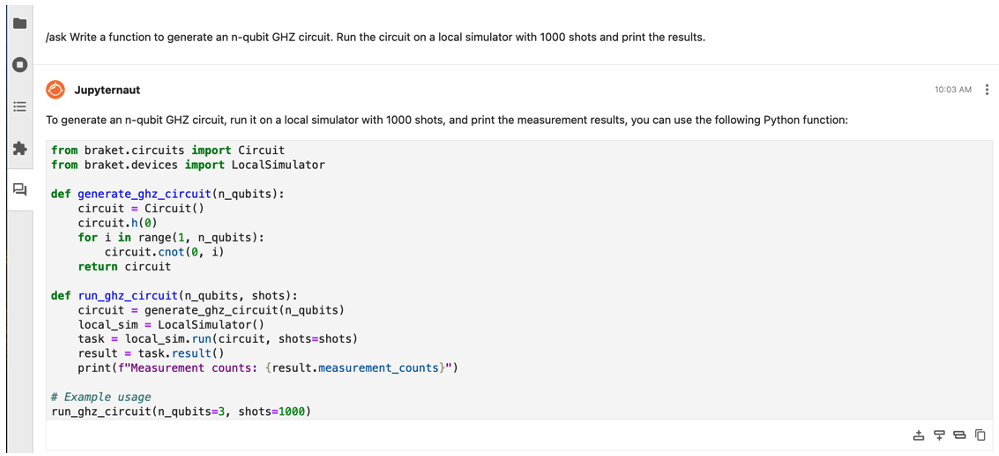Click the Jupyternaut avatar icon
Screen dimensions: 999x456
click(55, 90)
